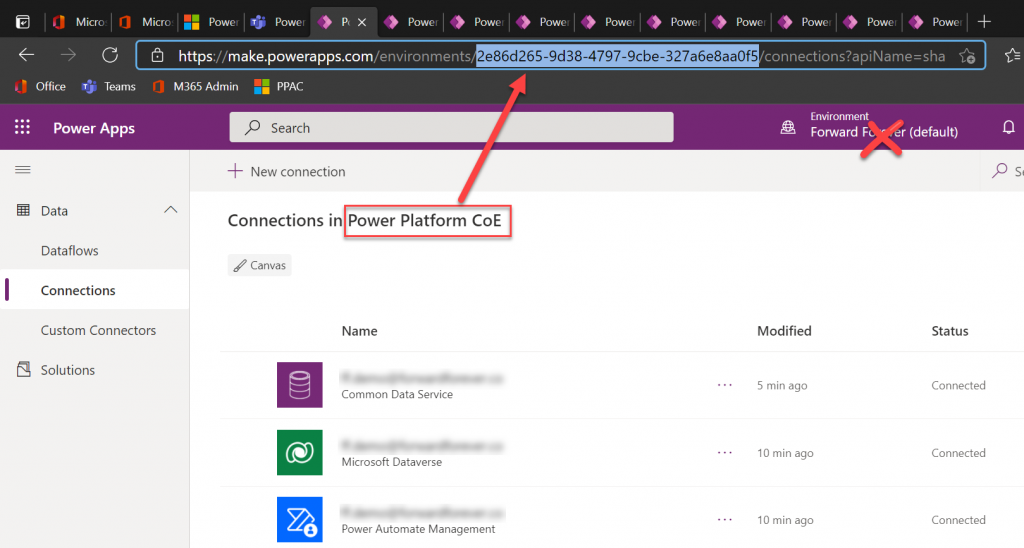Viewport: 1024px width, 548px height.
Task: Go forward with the browser forward arrow
Action: tap(68, 56)
